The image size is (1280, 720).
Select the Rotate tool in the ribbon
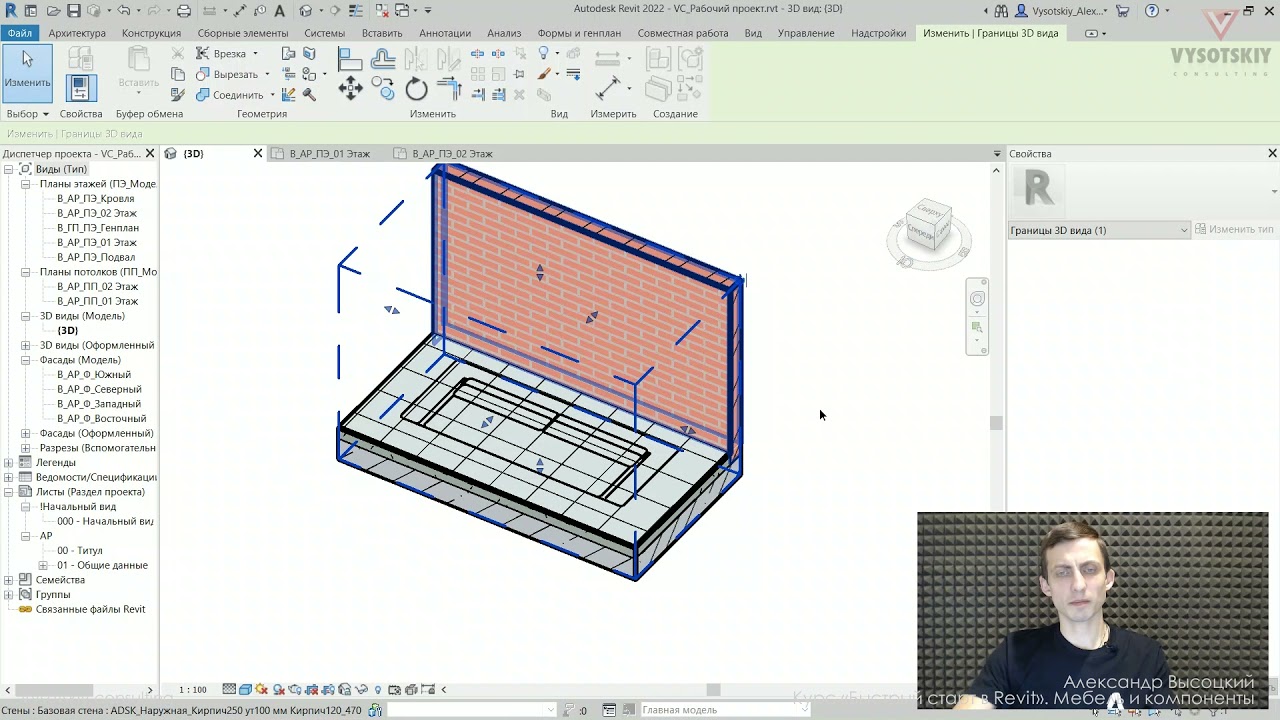pyautogui.click(x=417, y=89)
